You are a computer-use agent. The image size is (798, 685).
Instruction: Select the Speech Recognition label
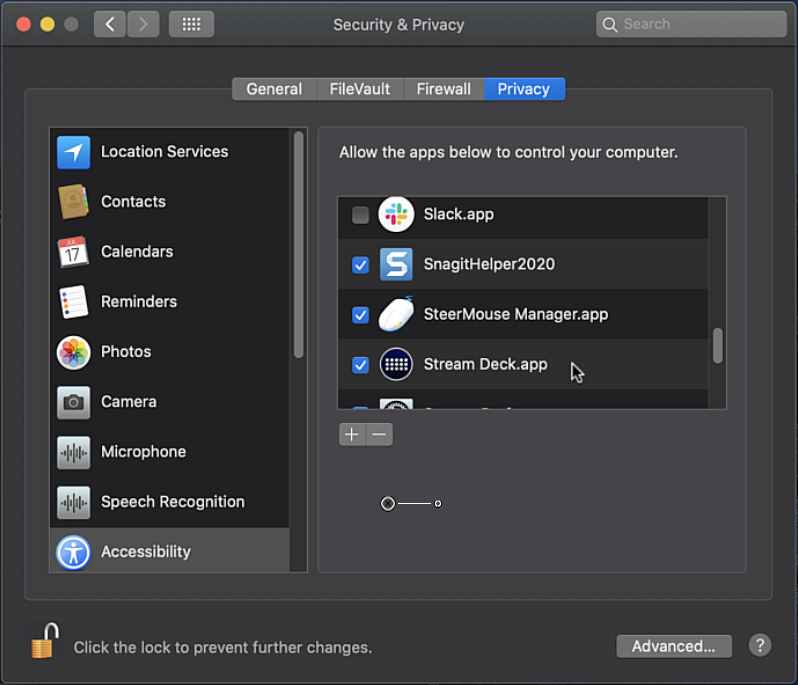pyautogui.click(x=173, y=502)
